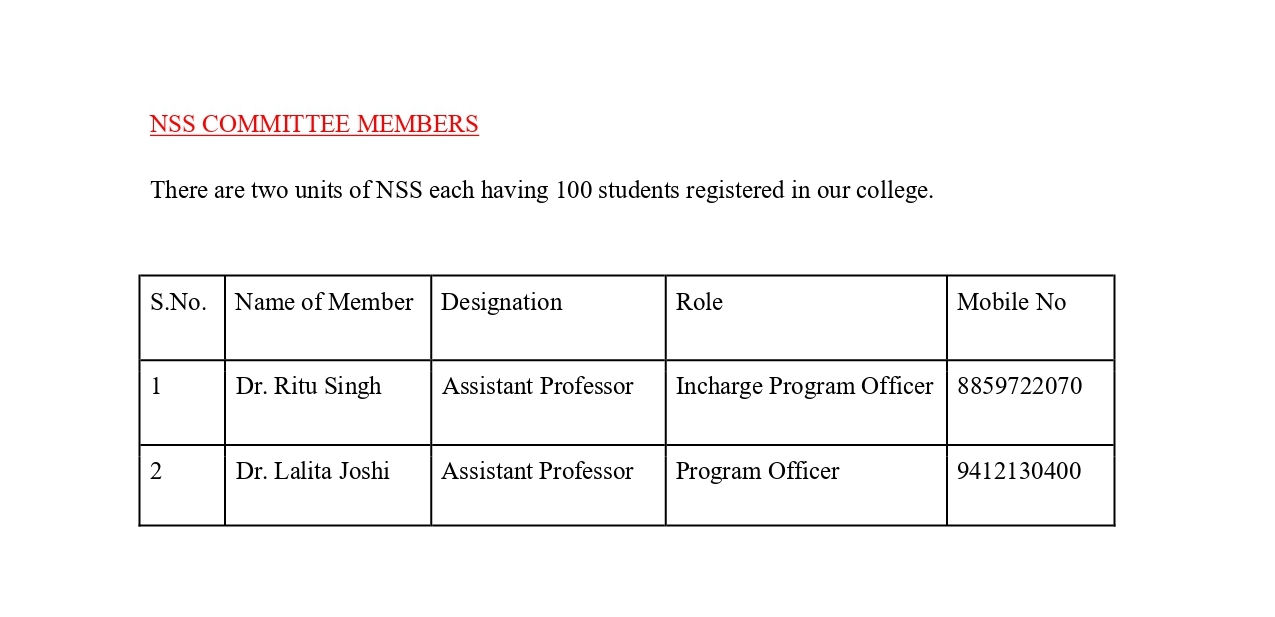
Task: Click the Dr. Lalita Joshi cell
Action: (328, 485)
